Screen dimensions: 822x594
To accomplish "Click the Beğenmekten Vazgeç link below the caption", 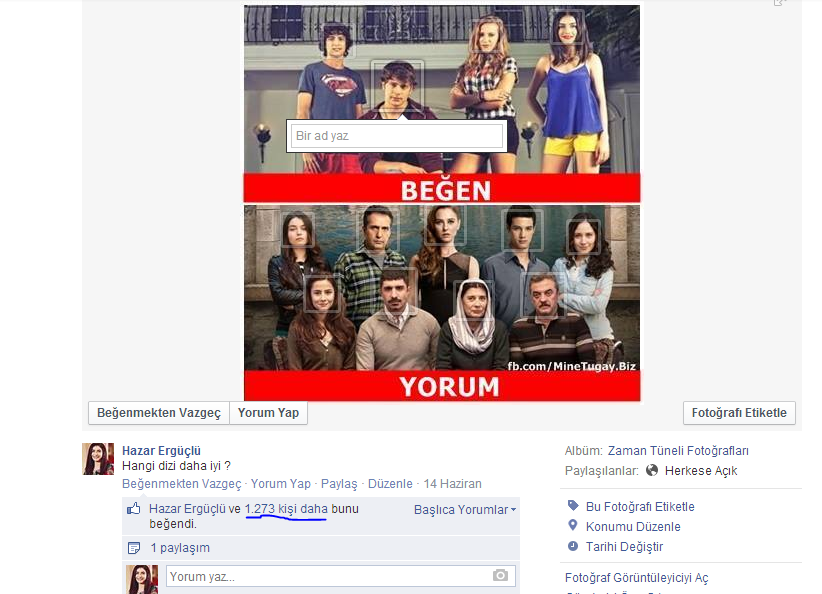I will pyautogui.click(x=182, y=484).
